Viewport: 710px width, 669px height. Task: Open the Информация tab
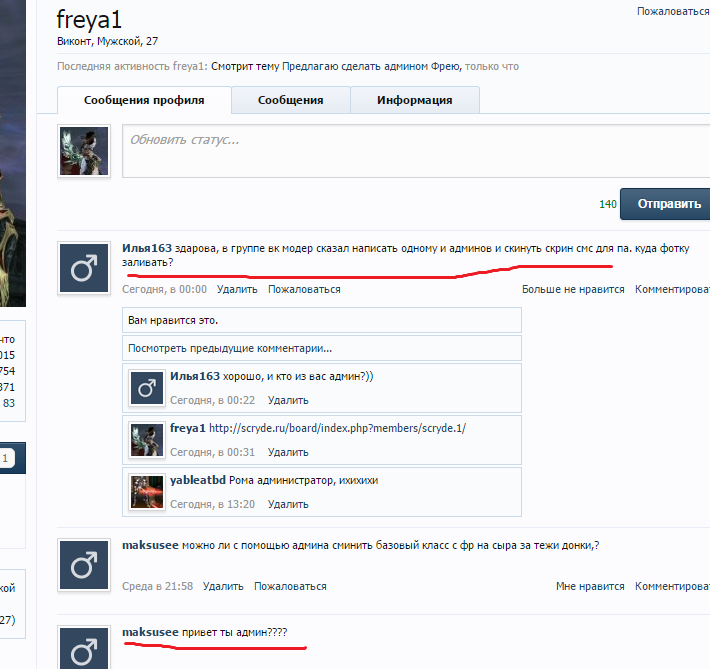click(414, 100)
